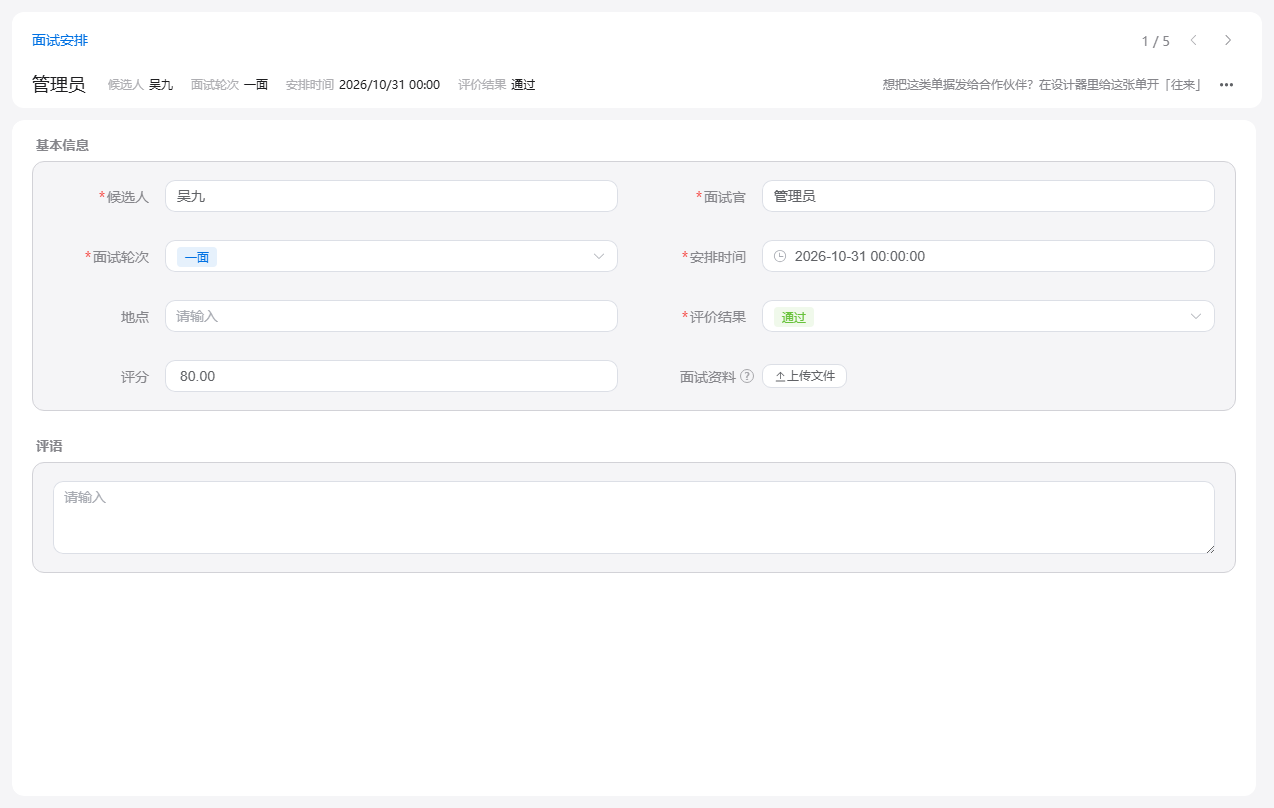Click the 评分 field showing 80.00

click(391, 376)
